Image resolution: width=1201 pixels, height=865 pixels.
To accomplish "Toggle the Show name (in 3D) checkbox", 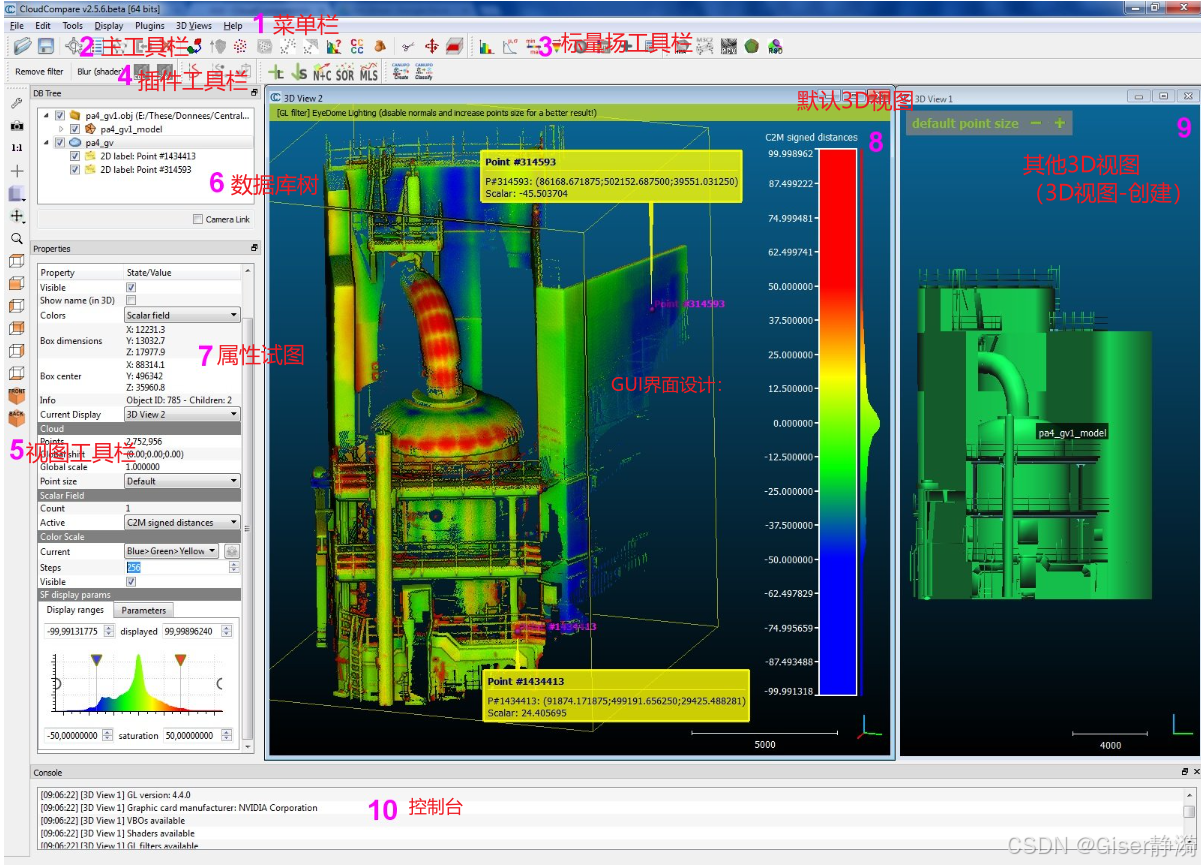I will click(x=131, y=300).
